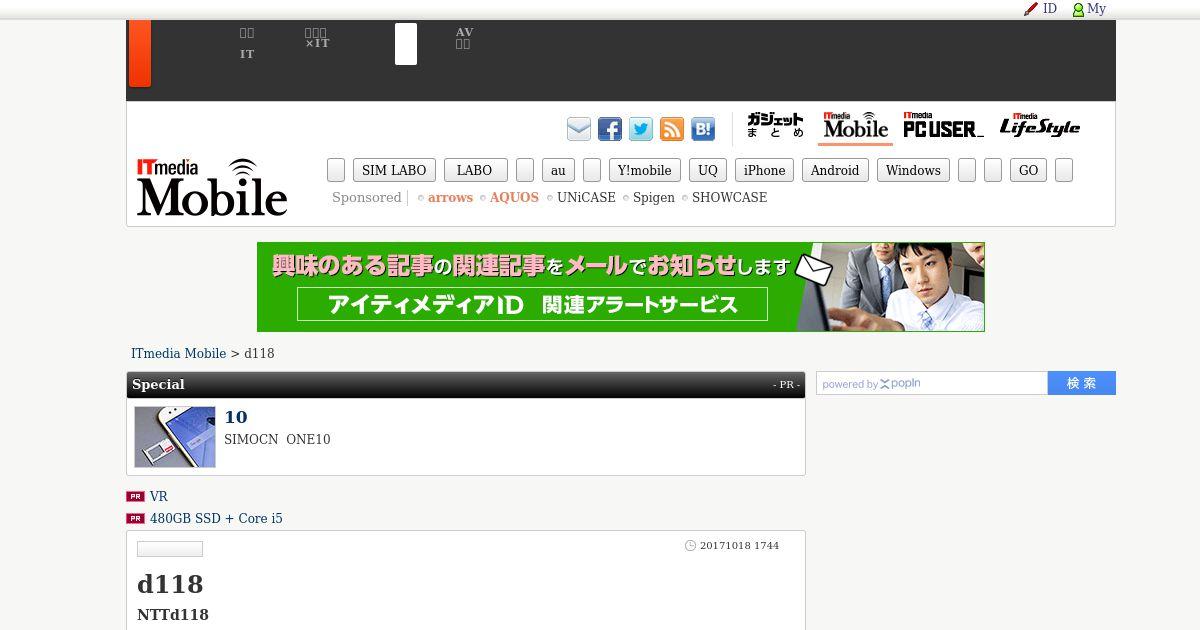Click the d118 article headline

point(170,584)
